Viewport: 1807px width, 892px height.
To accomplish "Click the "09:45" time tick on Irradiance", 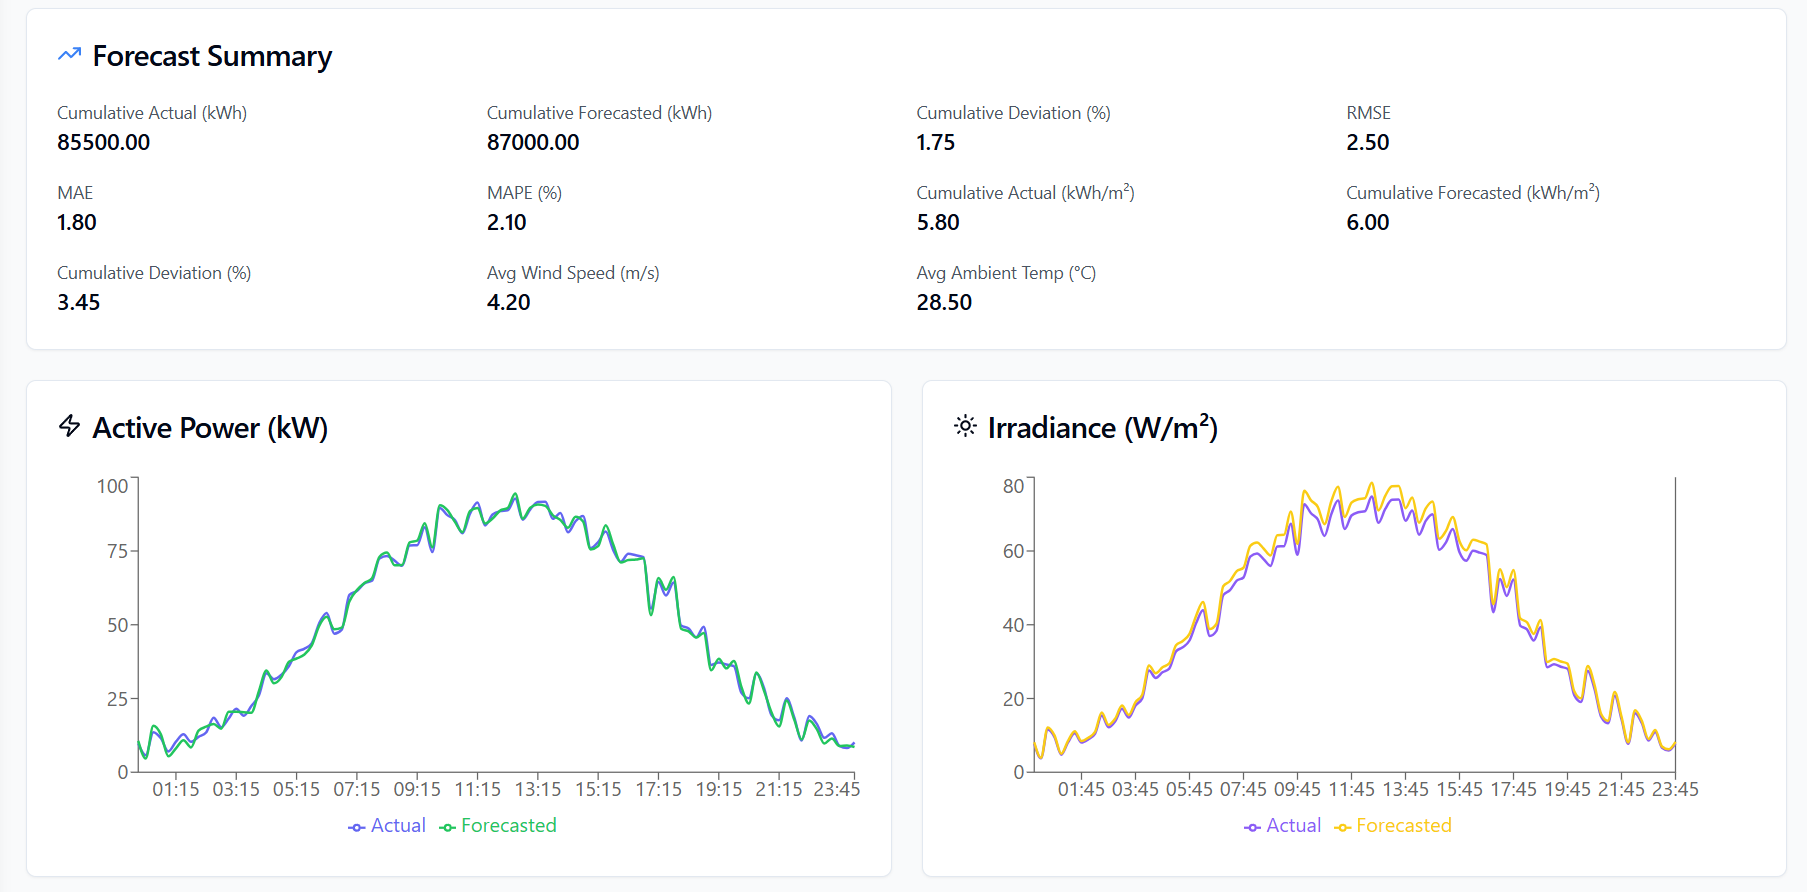I will [x=1298, y=789].
